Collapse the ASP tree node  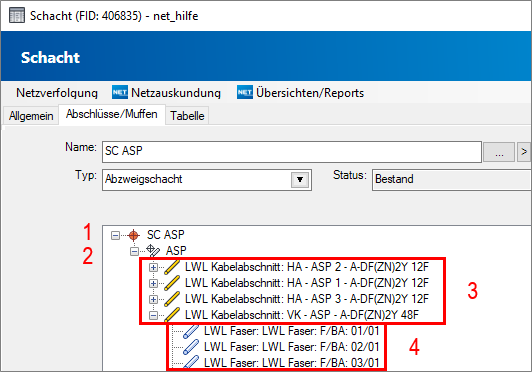pos(134,251)
